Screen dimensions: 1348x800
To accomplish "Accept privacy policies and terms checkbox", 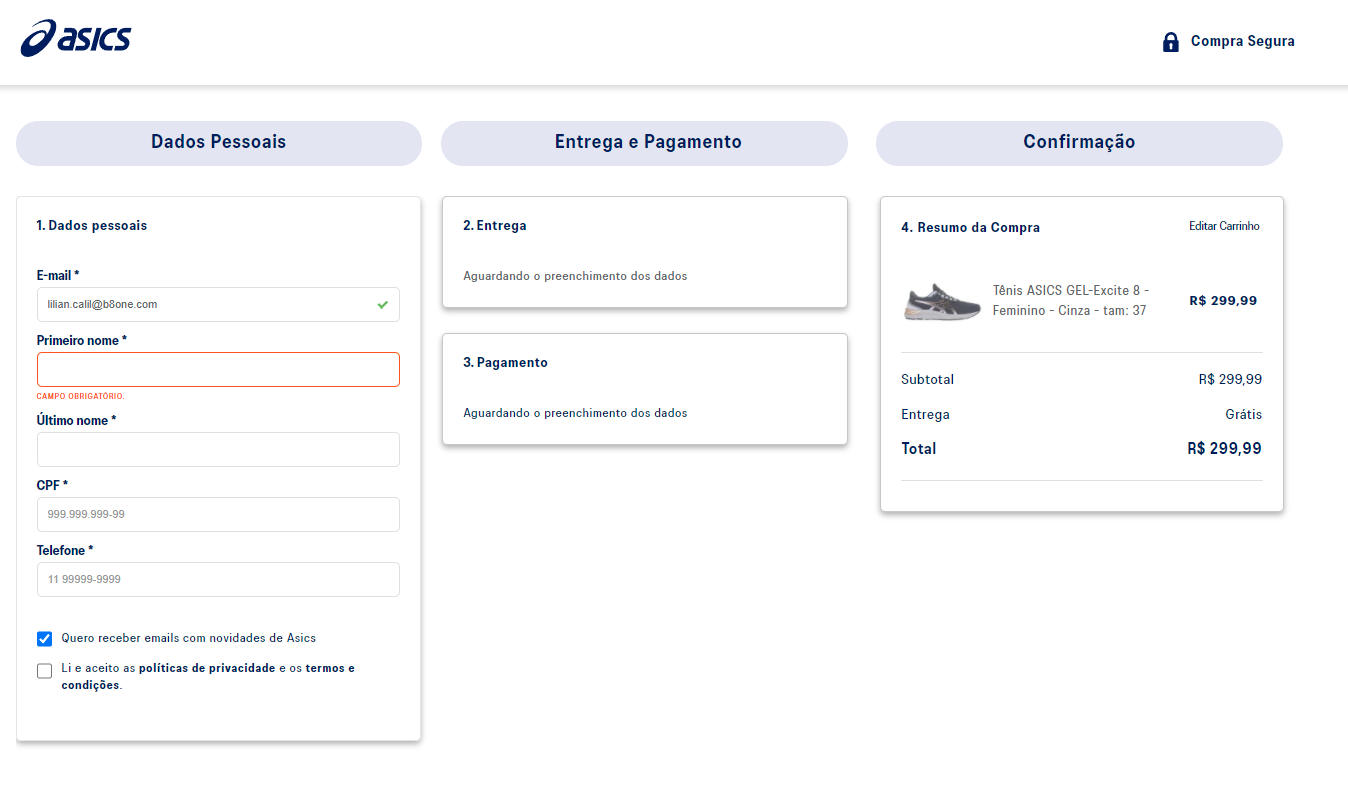I will [44, 671].
